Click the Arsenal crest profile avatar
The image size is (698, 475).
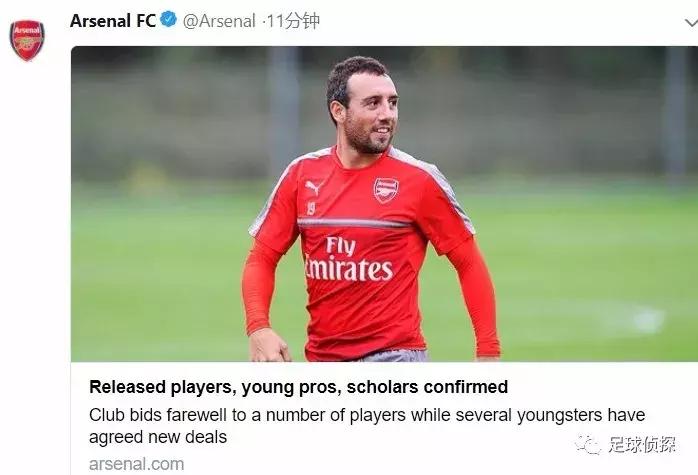coord(27,40)
